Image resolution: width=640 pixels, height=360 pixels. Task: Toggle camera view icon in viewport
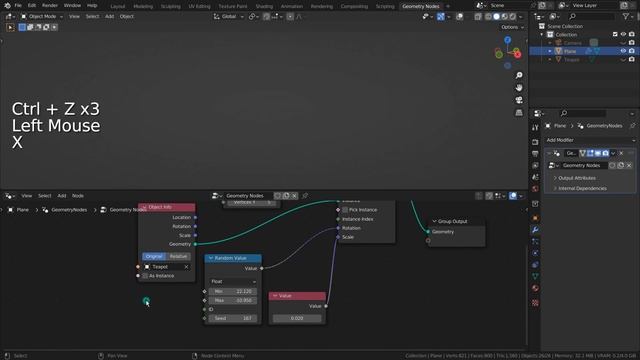click(519, 100)
